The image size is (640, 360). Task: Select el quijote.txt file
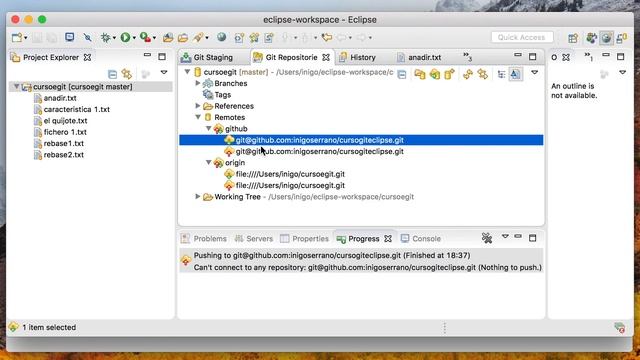(65, 121)
